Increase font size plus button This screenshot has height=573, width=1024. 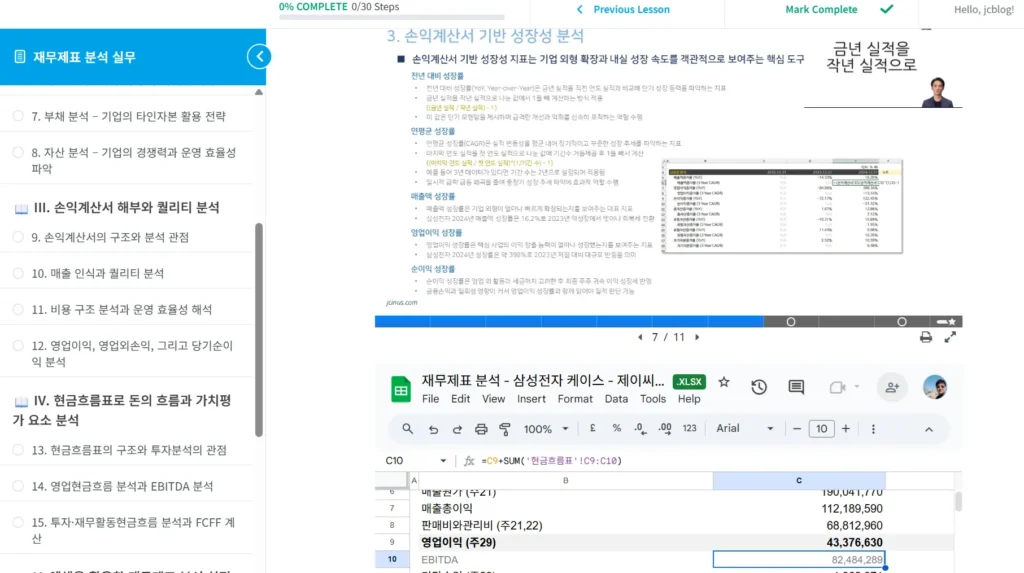point(846,429)
